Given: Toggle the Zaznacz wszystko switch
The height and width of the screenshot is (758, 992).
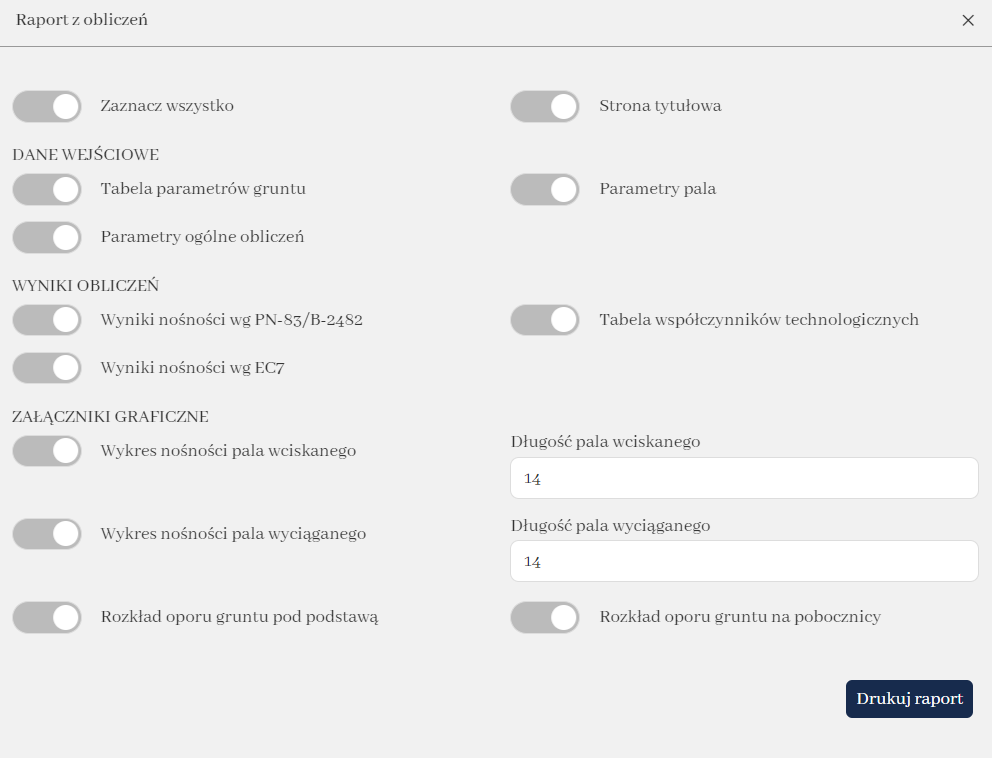Looking at the screenshot, I should point(47,106).
